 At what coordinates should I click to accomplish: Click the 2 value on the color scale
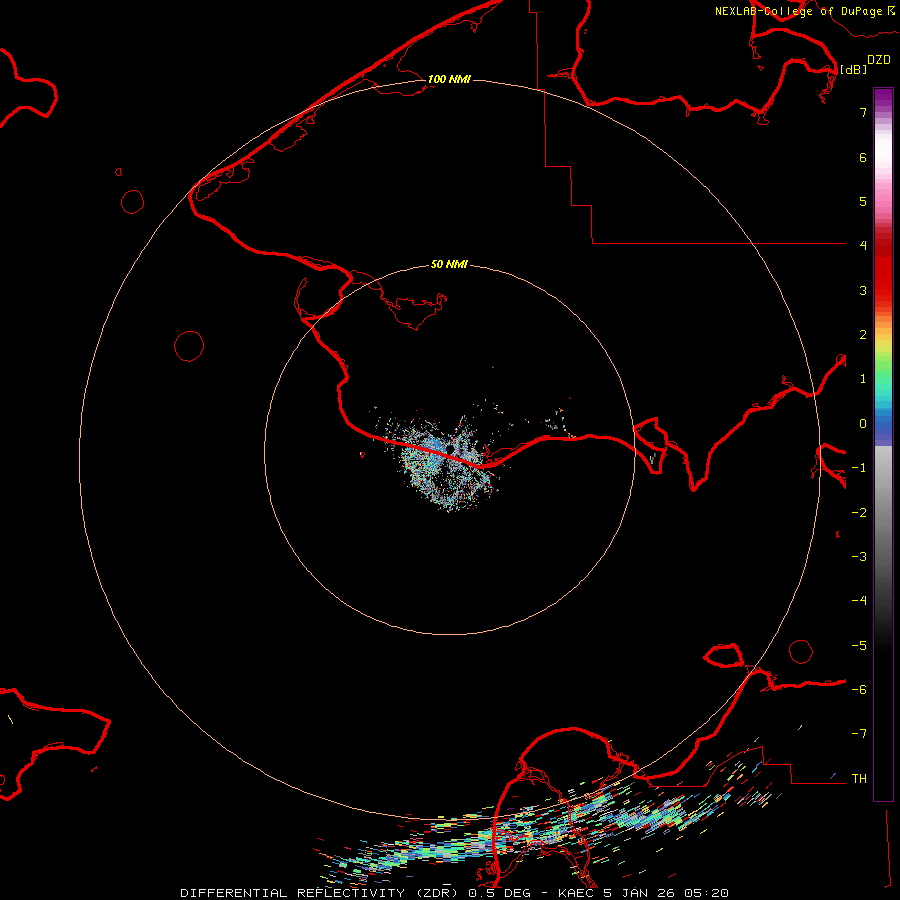tap(863, 335)
